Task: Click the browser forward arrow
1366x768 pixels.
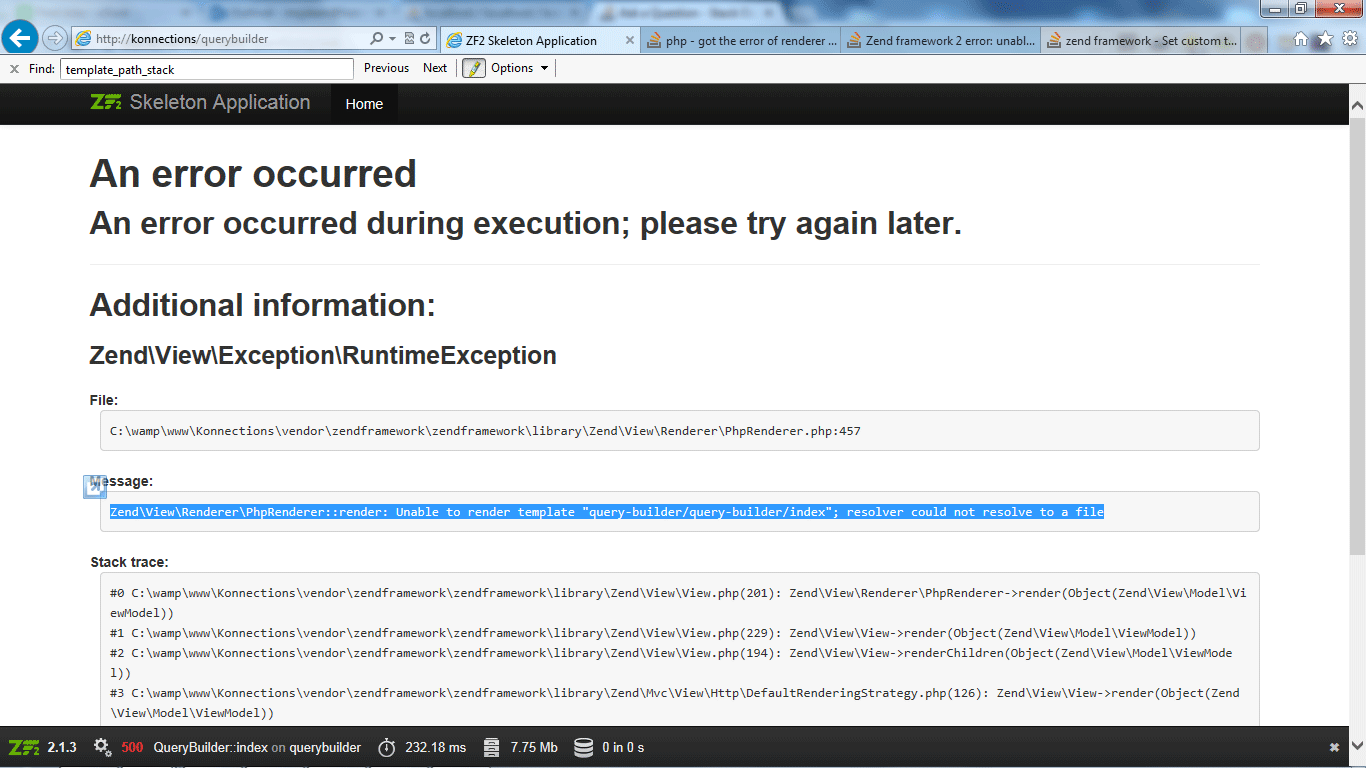Action: point(55,39)
